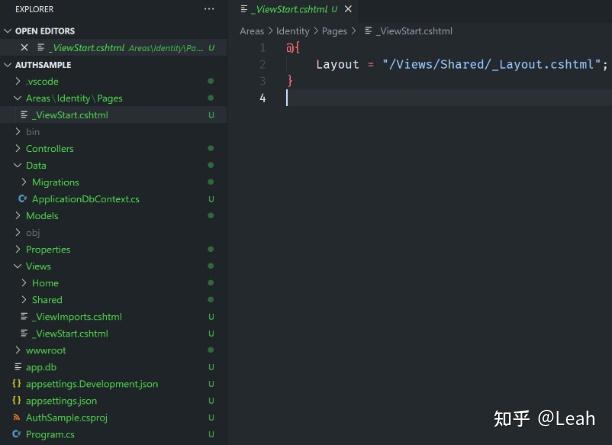Screen dimensions: 612x445
Task: Click JSON braces icon of appsettings.json
Action: [16, 400]
